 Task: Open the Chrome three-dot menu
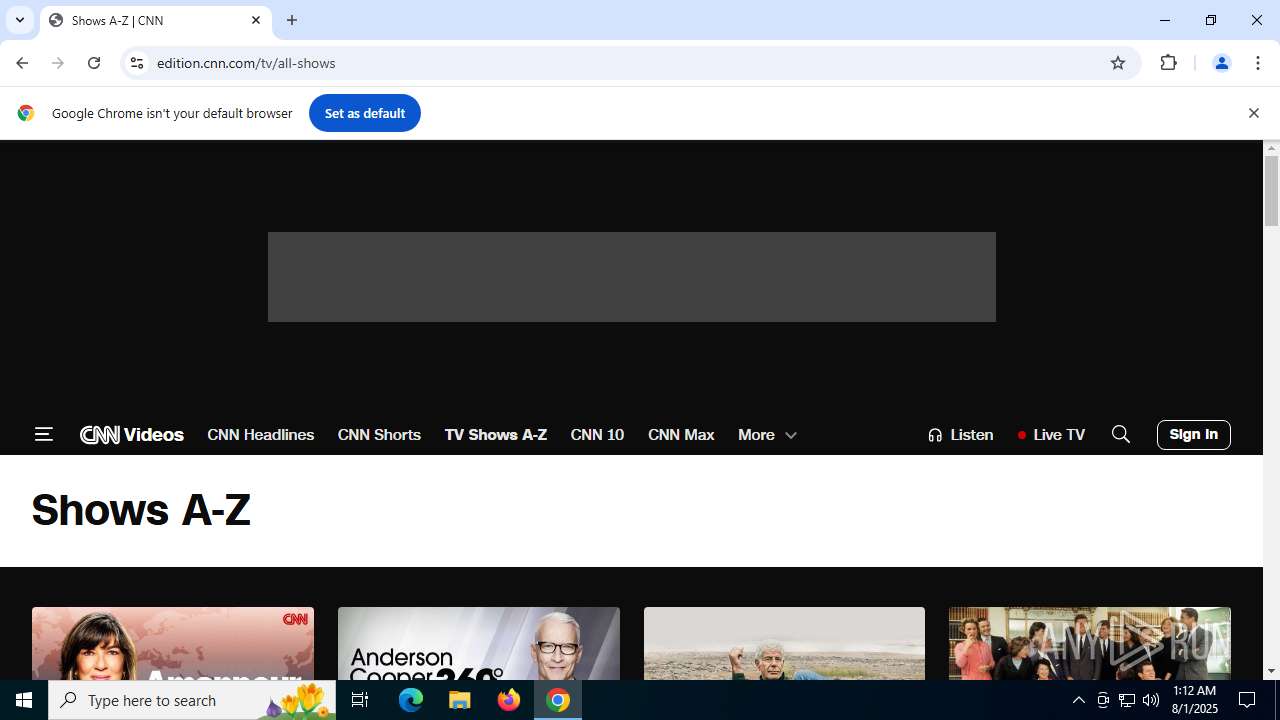pos(1258,63)
